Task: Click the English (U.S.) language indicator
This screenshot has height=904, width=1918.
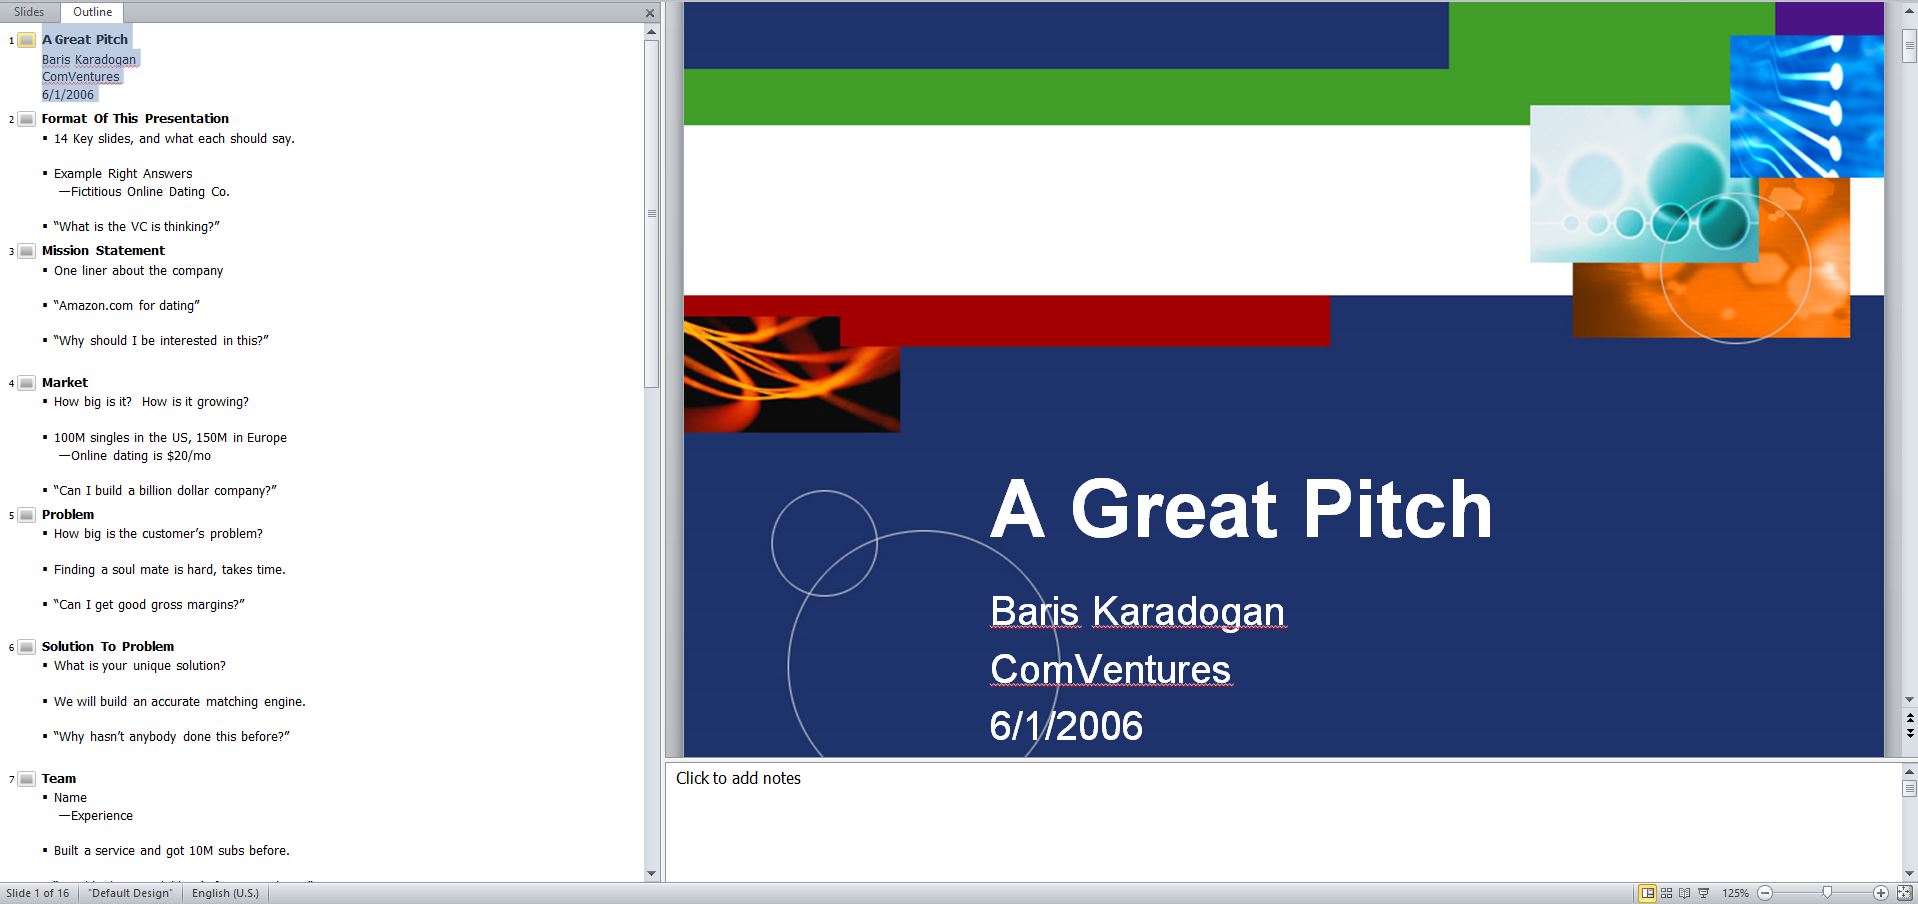Action: point(225,893)
